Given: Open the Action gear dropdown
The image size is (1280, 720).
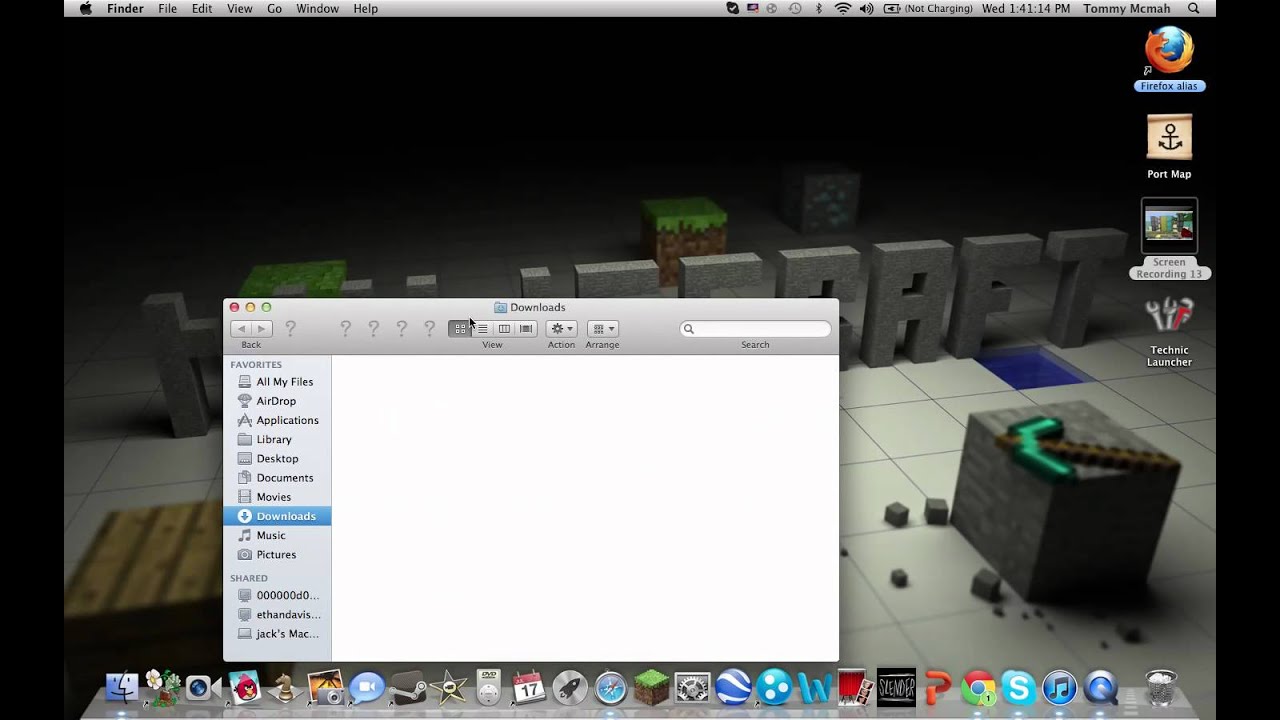Looking at the screenshot, I should coord(561,329).
